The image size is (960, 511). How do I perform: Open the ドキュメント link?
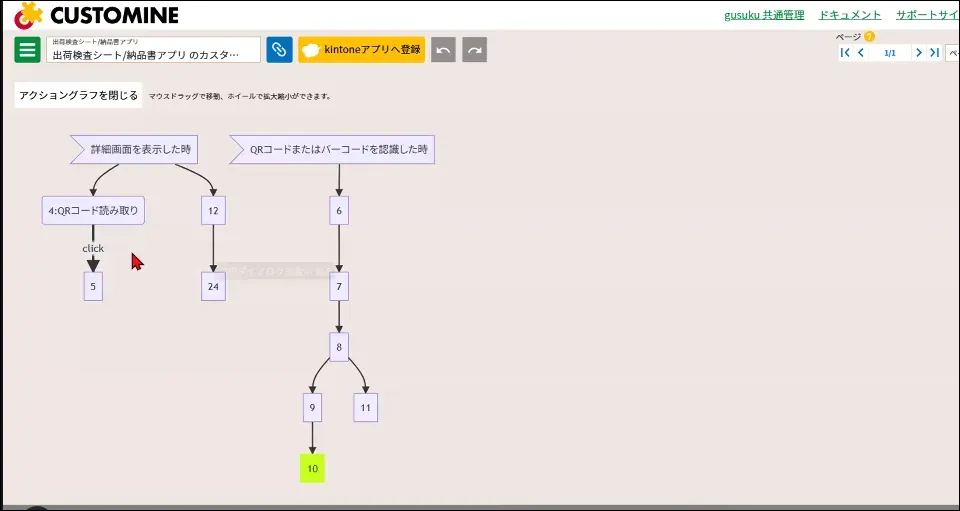850,15
